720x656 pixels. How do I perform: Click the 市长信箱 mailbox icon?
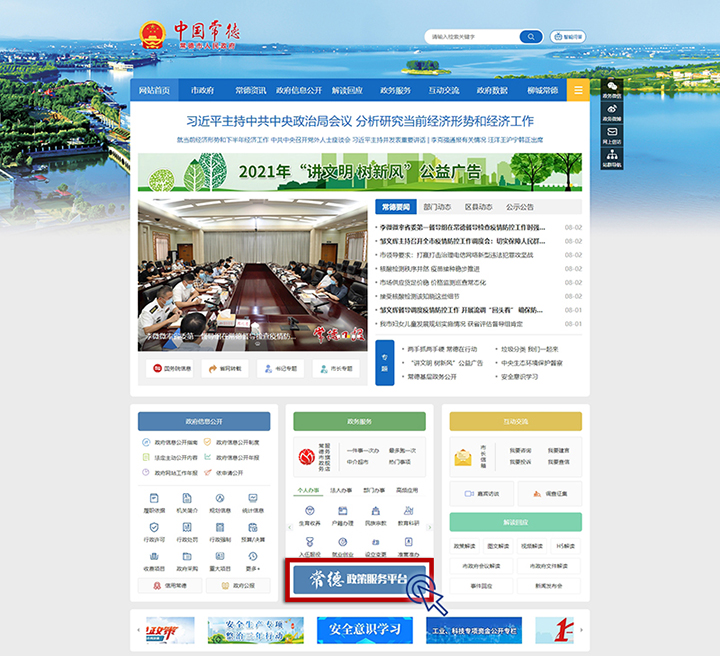[x=463, y=457]
